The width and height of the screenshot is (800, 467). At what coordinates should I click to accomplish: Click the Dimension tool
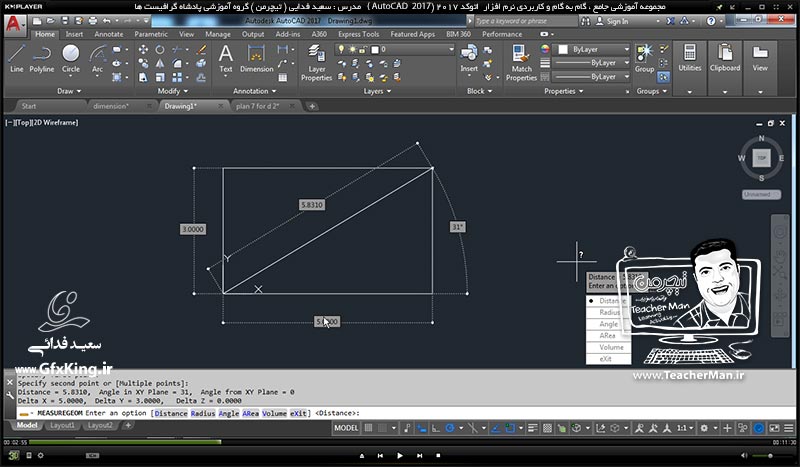coord(256,58)
